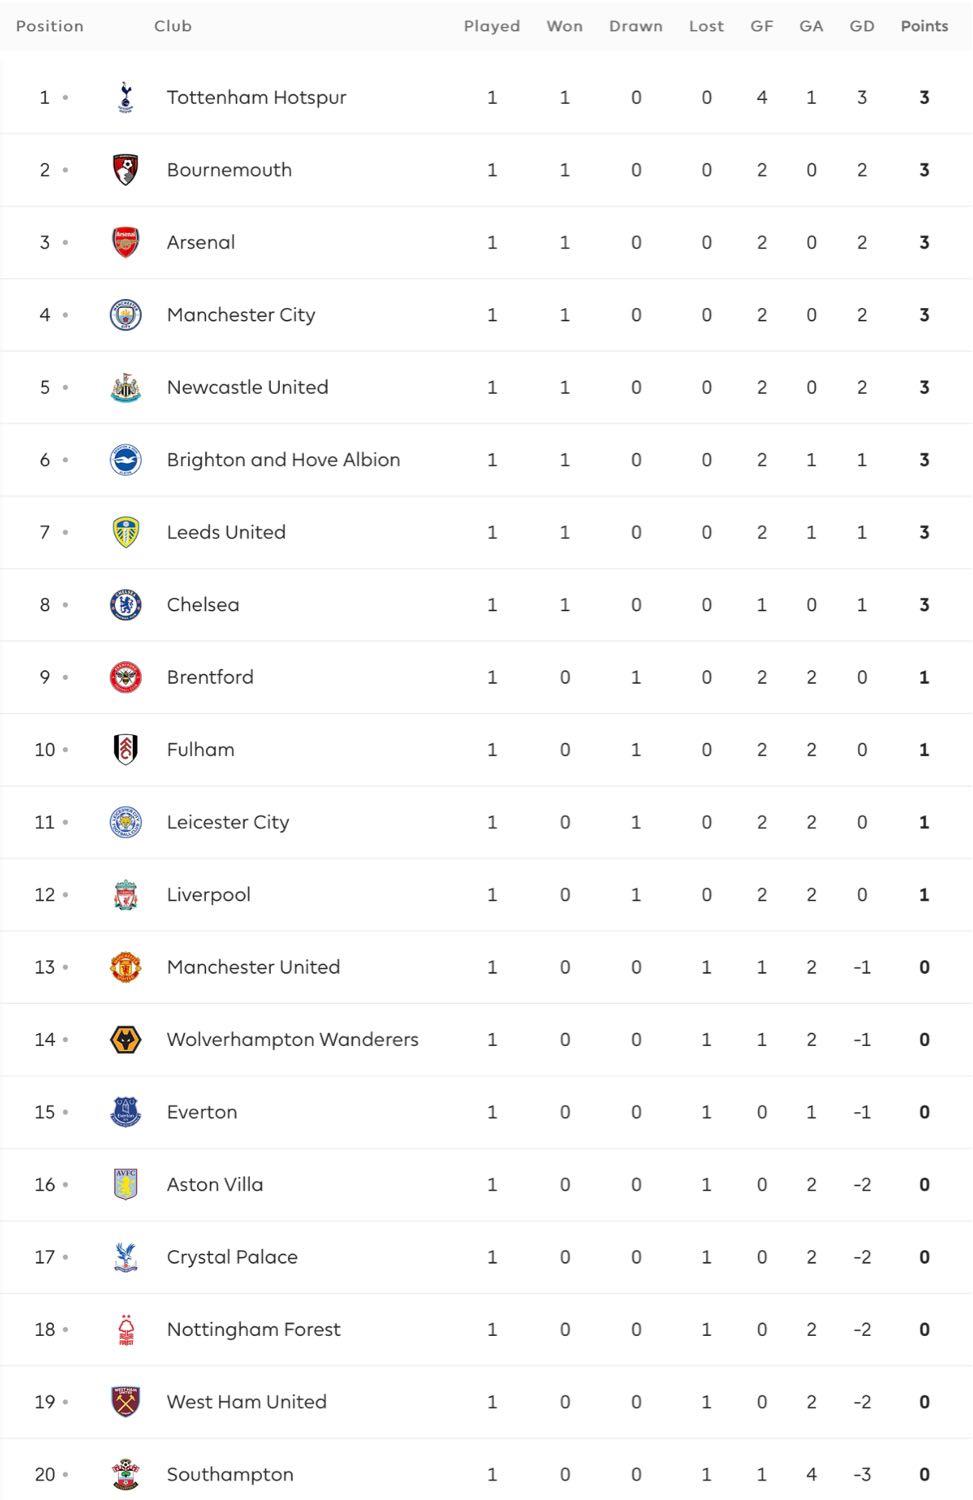Expand the dot next to position 20
Screen dimensions: 973x1500
click(65, 1474)
